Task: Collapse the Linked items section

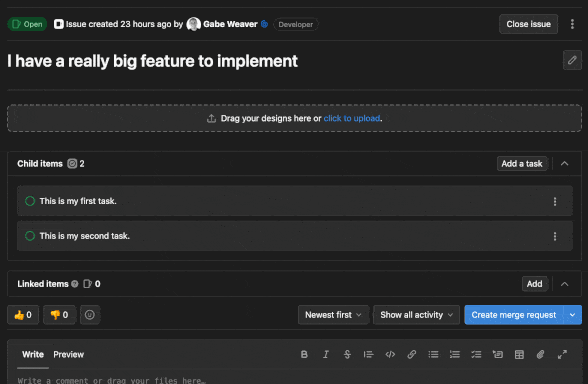Action: [564, 284]
